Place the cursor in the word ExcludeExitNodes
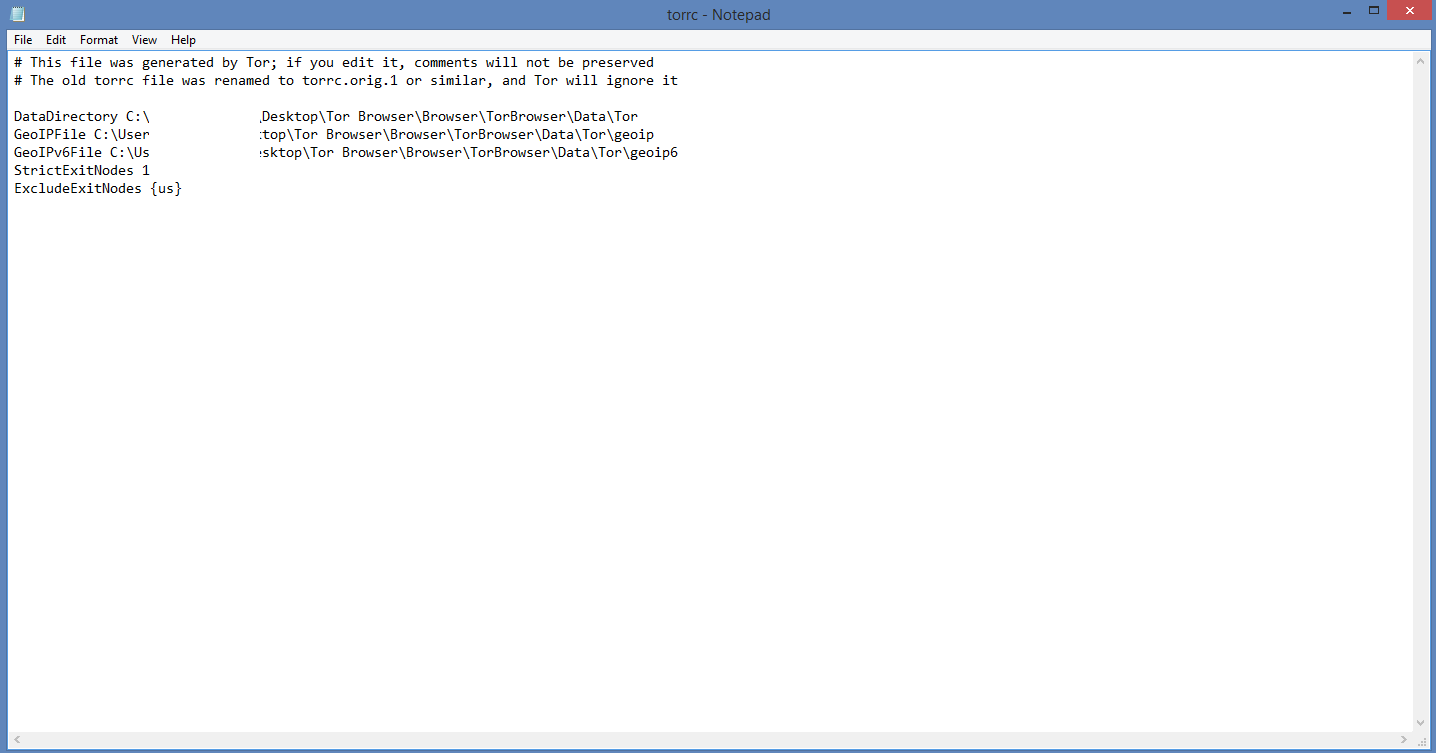This screenshot has height=753, width=1436. coord(77,189)
